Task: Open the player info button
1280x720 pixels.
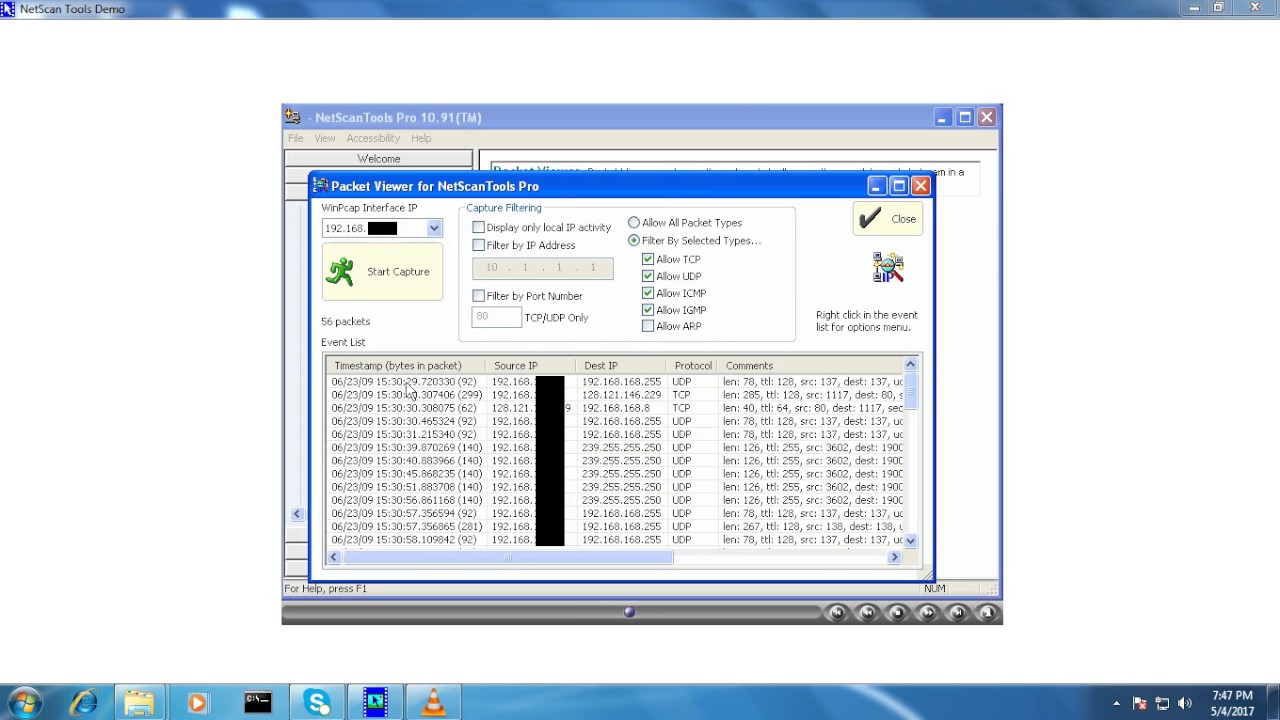Action: pyautogui.click(x=987, y=612)
